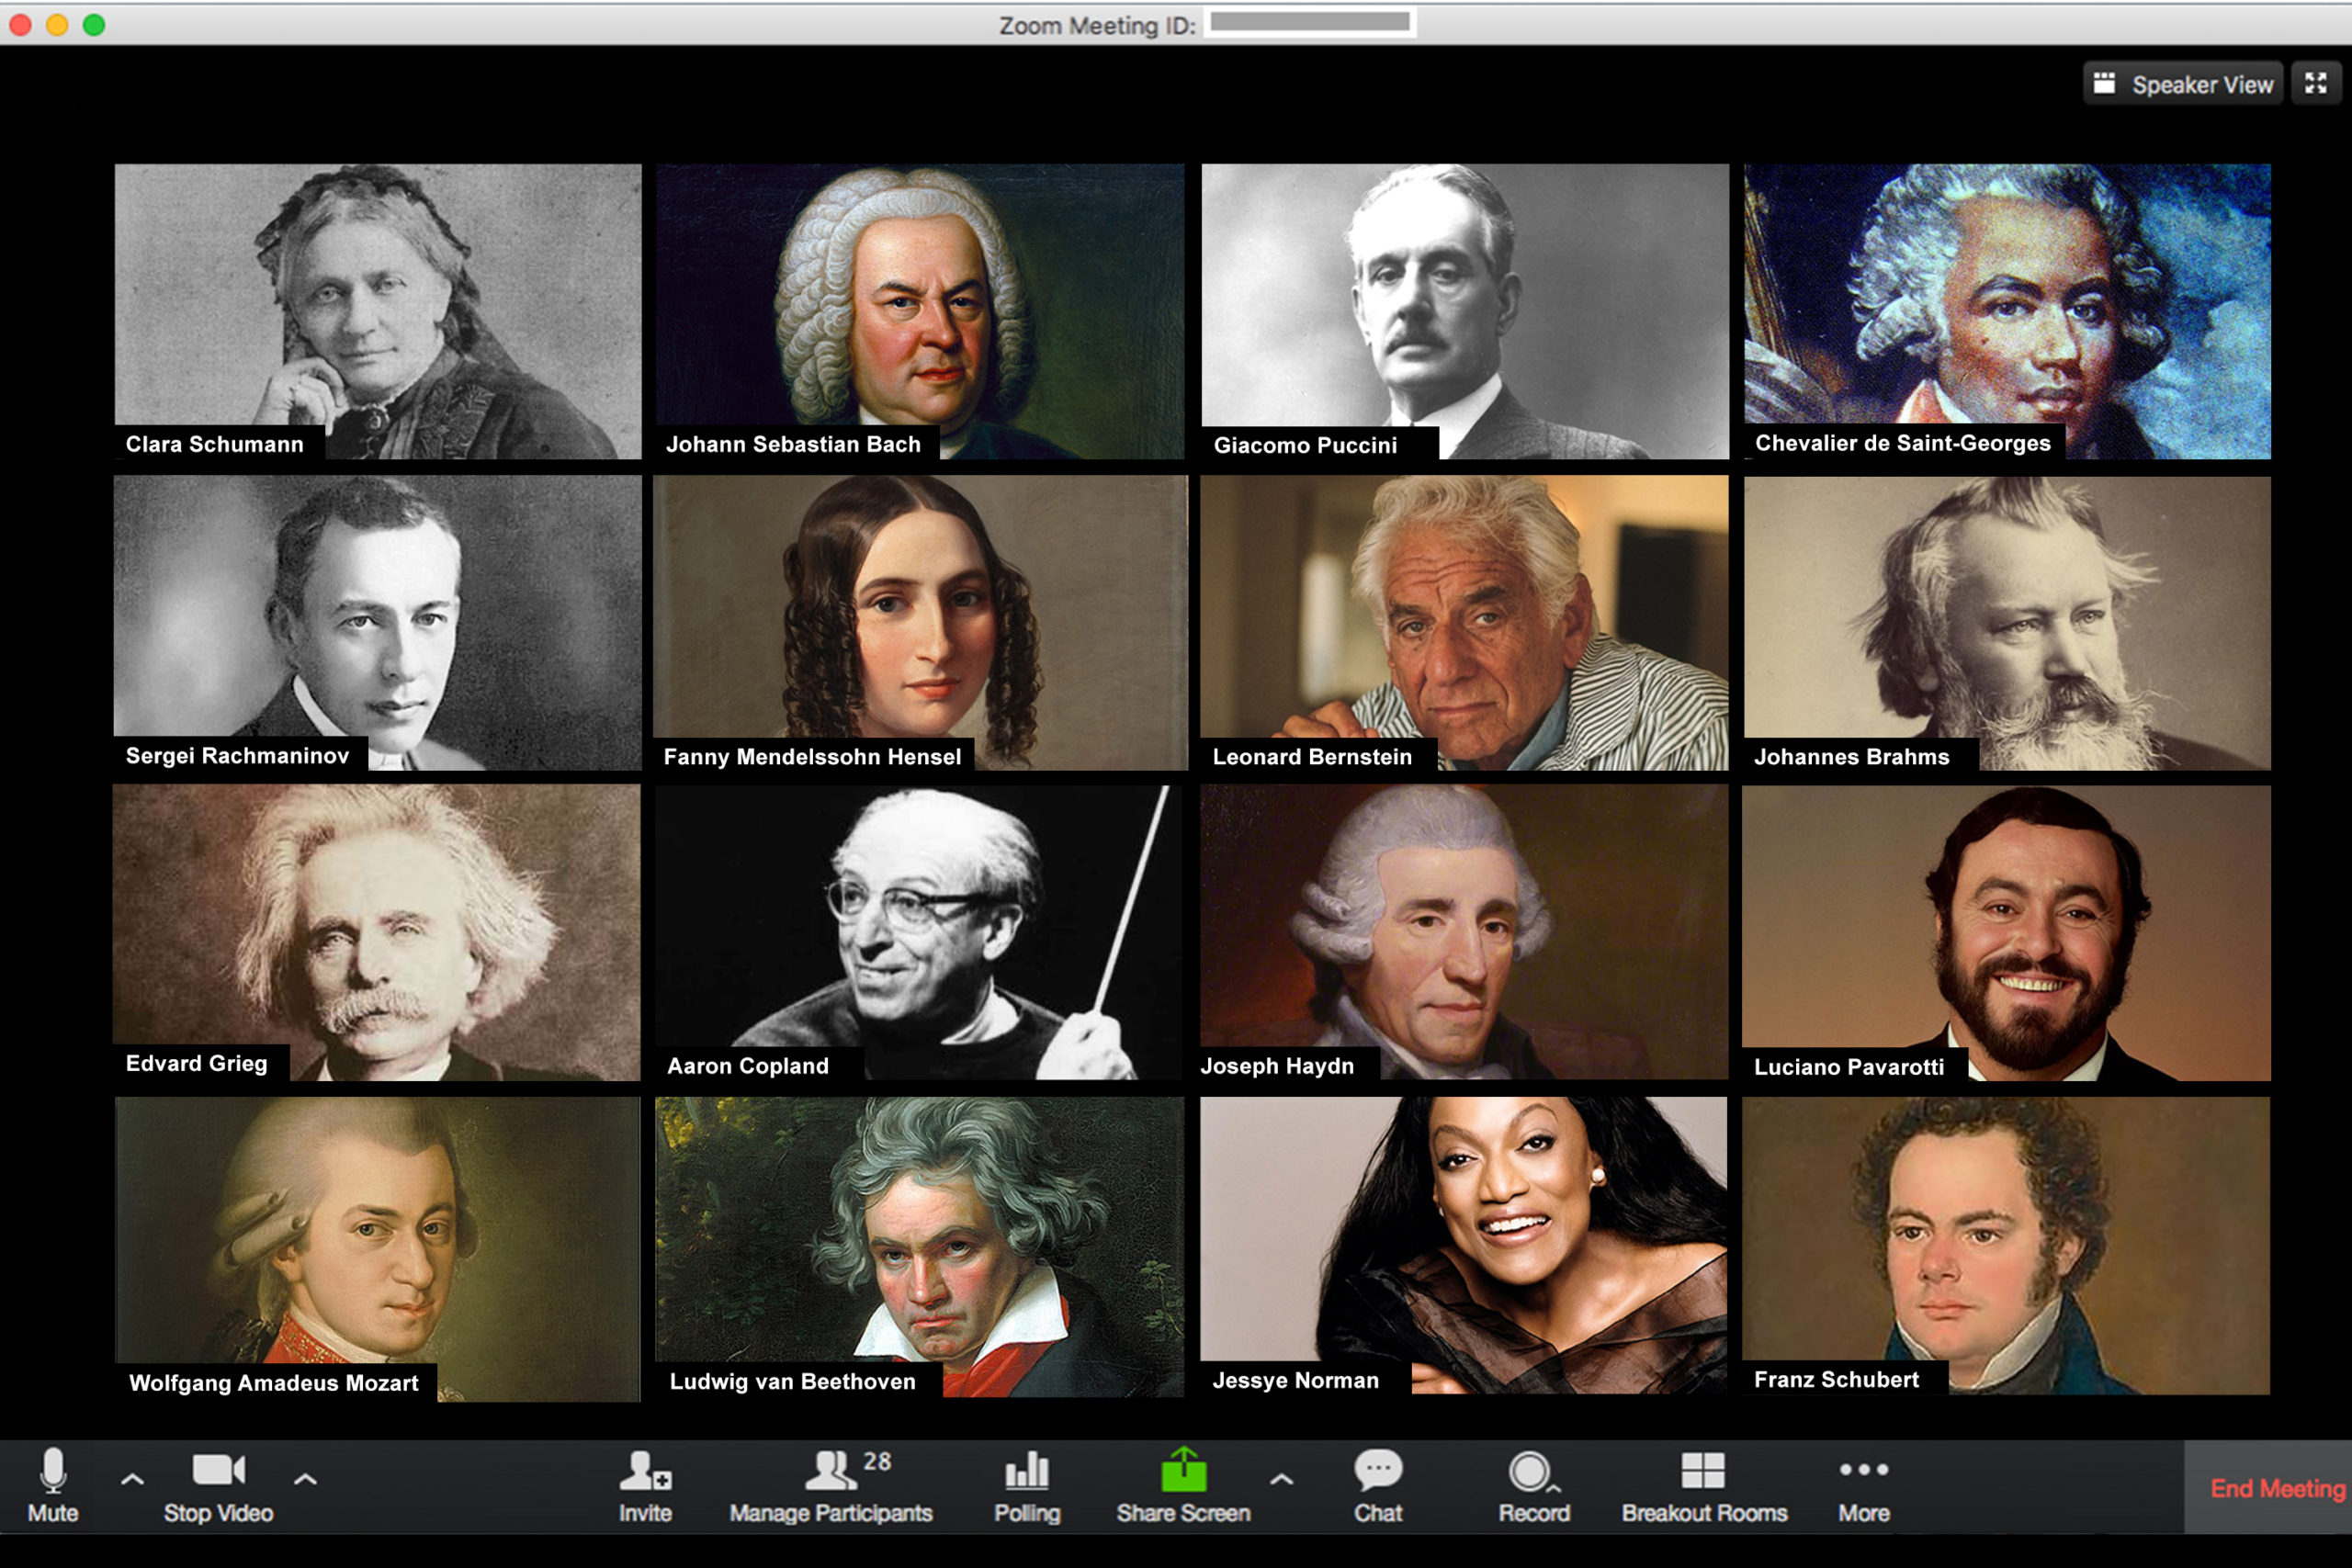Select Jessye Norman's video tile
2352x1568 pixels.
[1464, 1246]
